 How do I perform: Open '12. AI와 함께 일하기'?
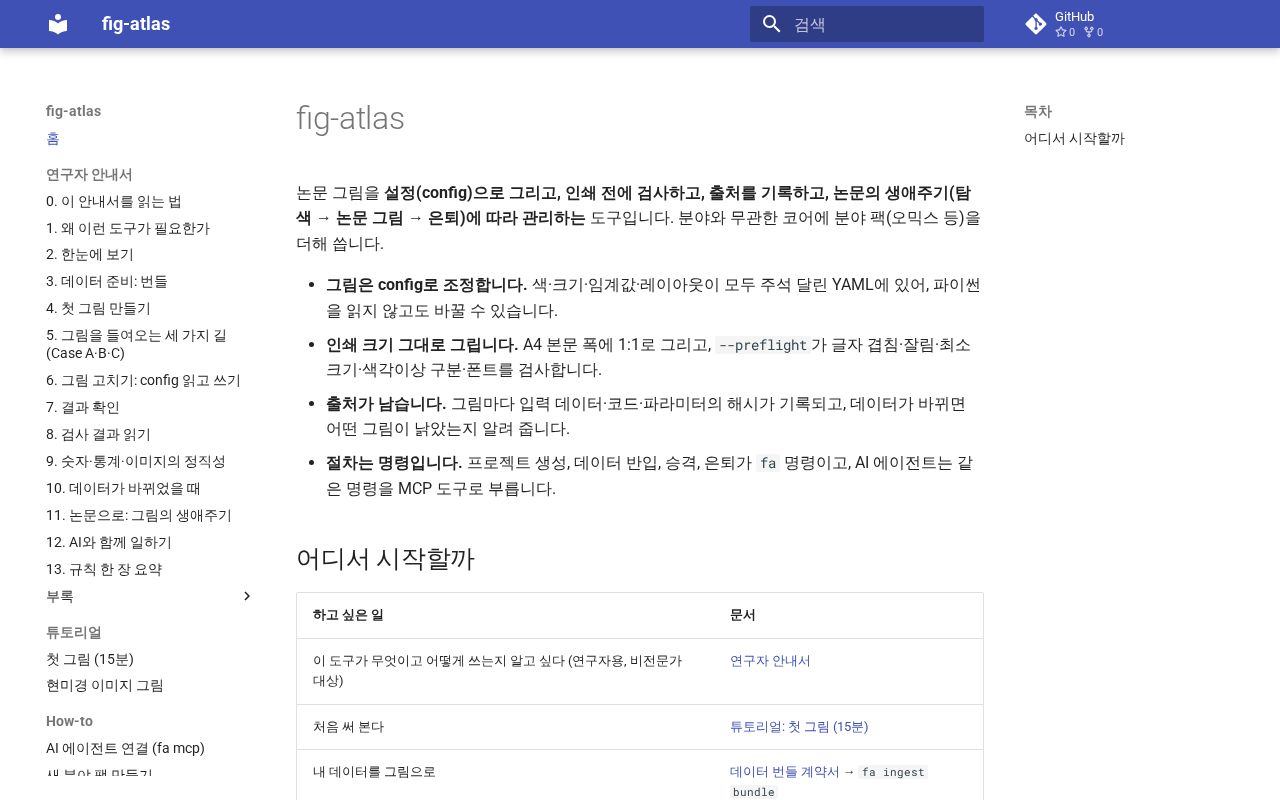109,542
